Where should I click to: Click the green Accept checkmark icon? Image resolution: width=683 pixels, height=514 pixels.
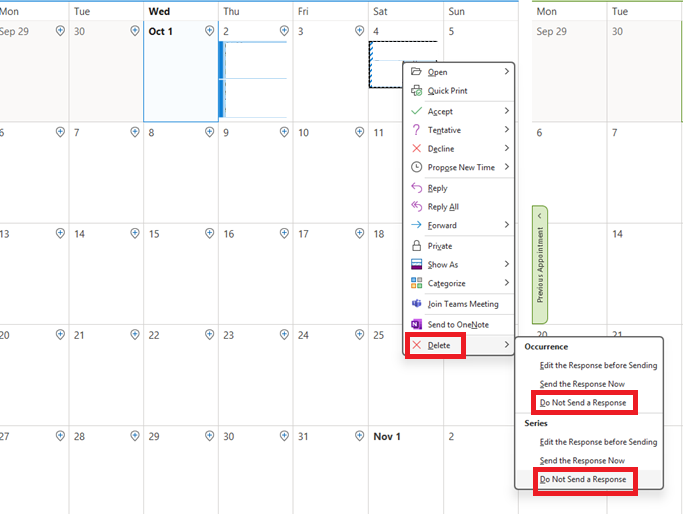(x=416, y=111)
